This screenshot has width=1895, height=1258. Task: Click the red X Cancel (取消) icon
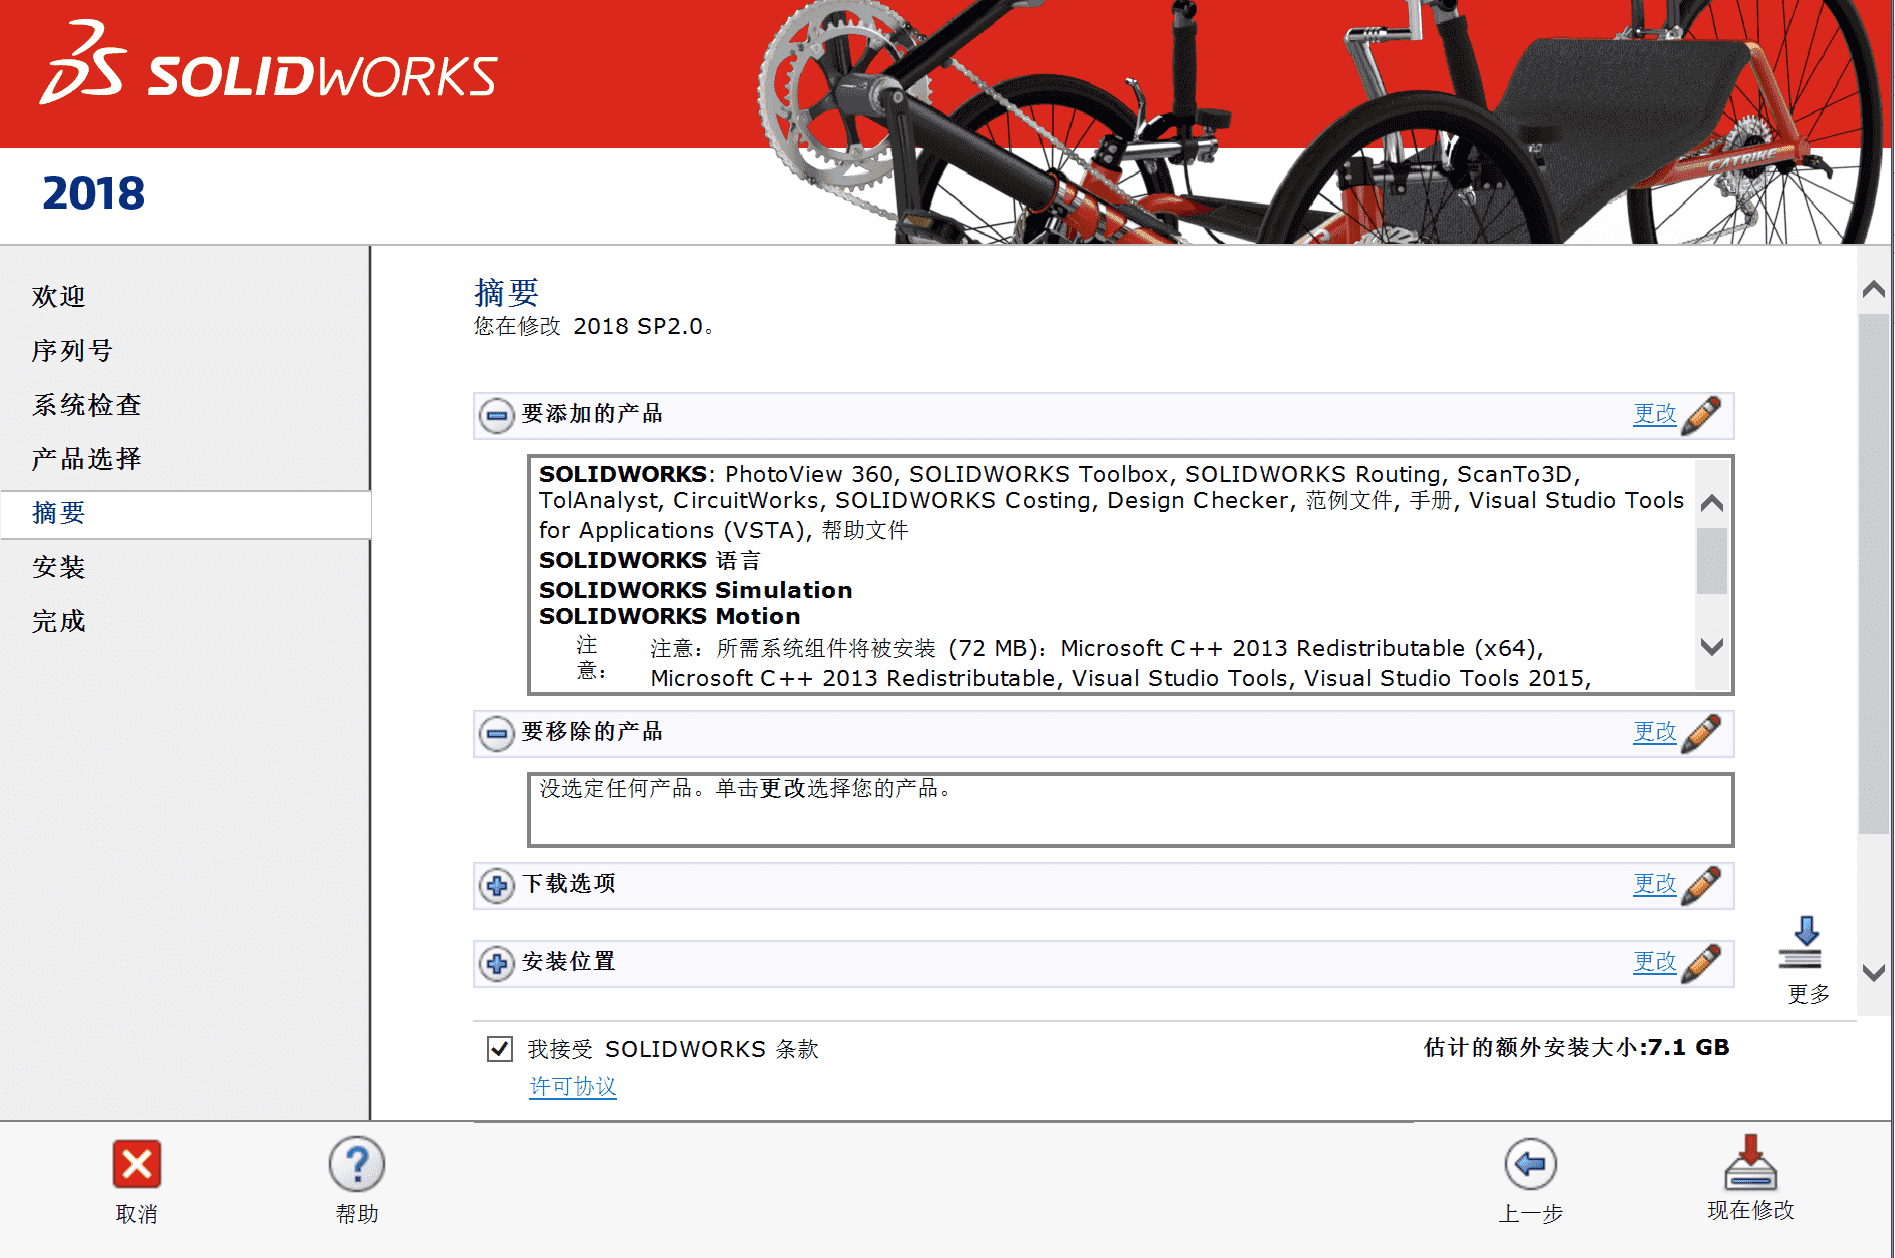coord(135,1164)
